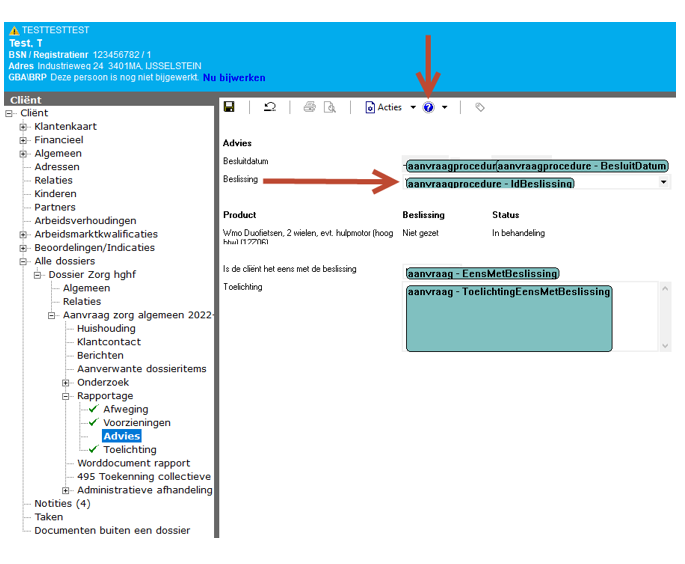Screen dimensions: 685x564
Task: Click the tag label icon
Action: (480, 107)
